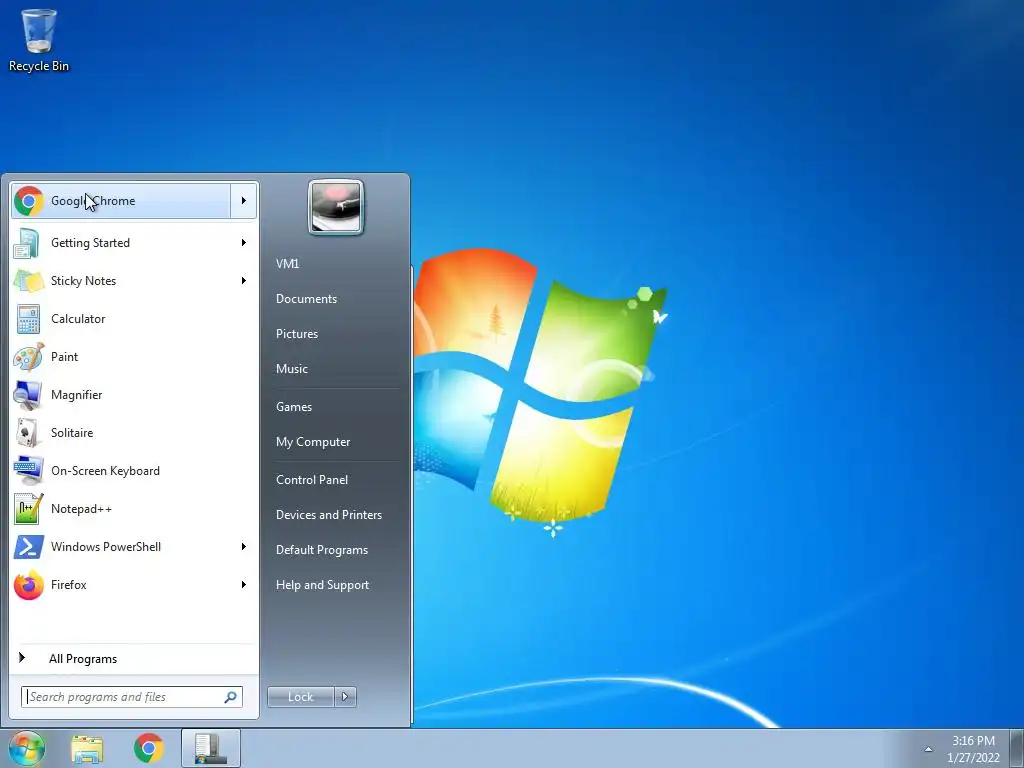This screenshot has width=1024, height=768.
Task: Click the clock showing 3:16 PM
Action: point(973,749)
